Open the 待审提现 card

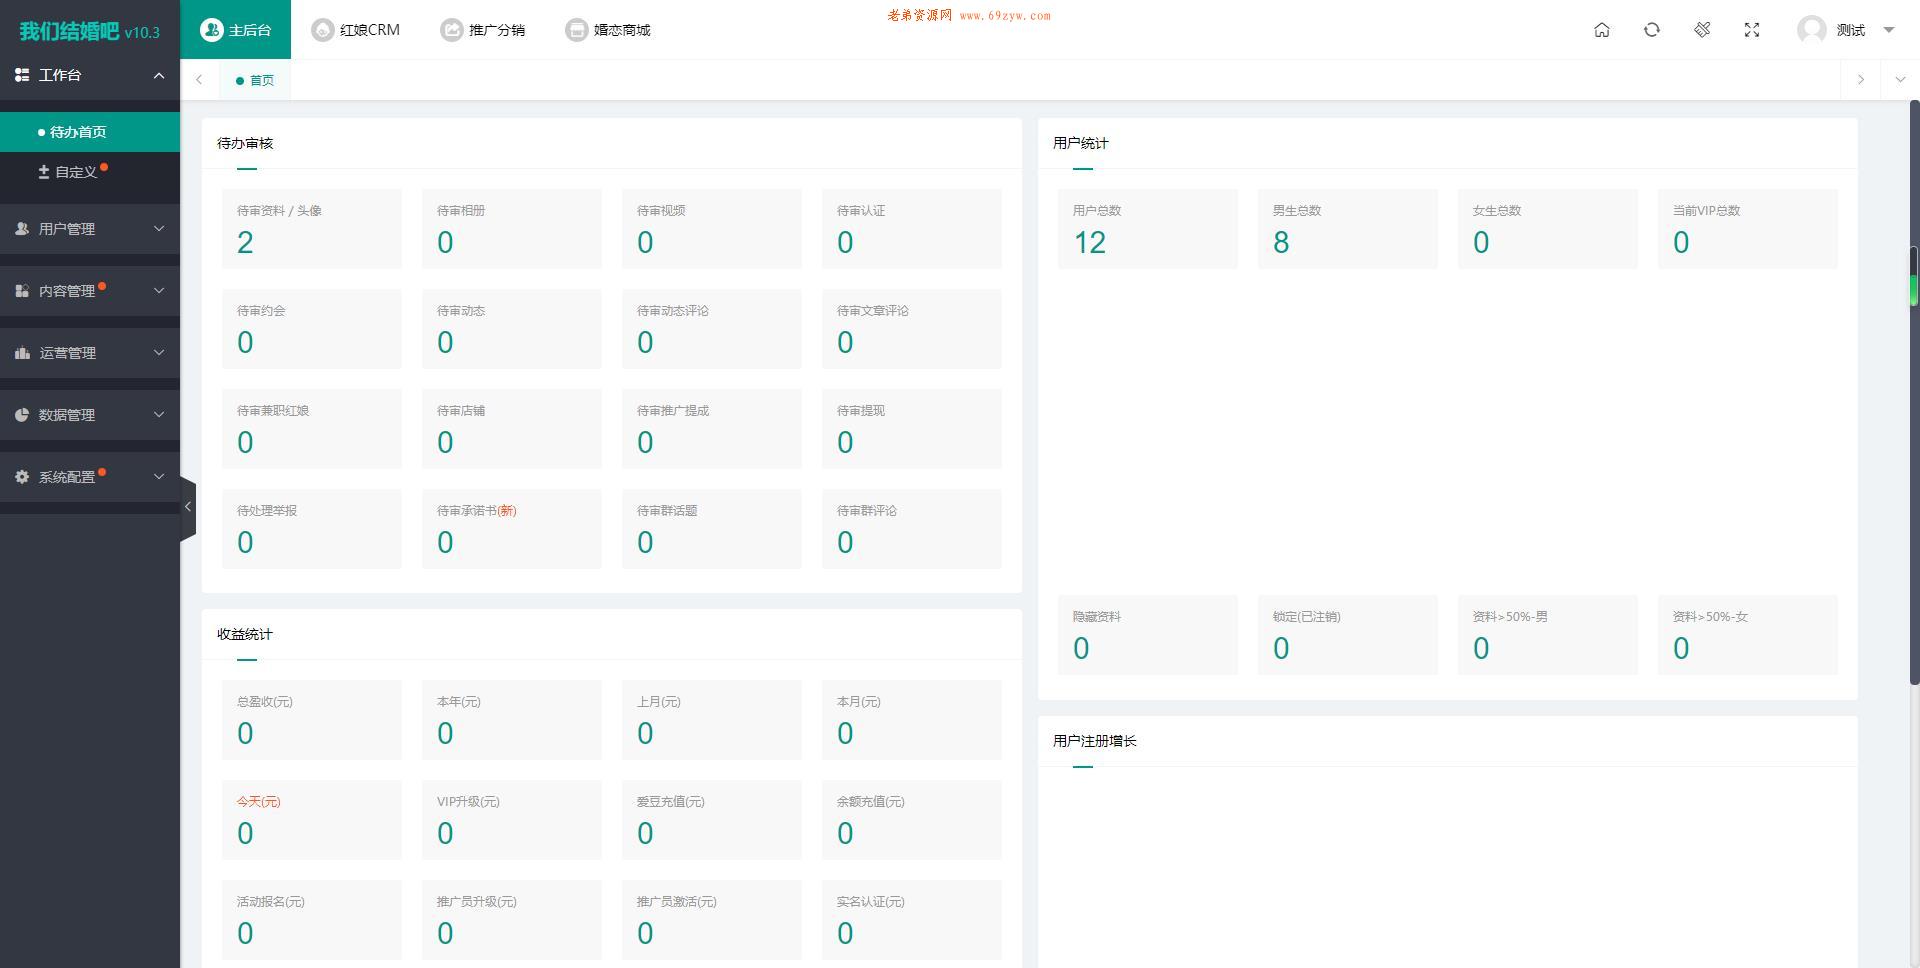(x=912, y=429)
